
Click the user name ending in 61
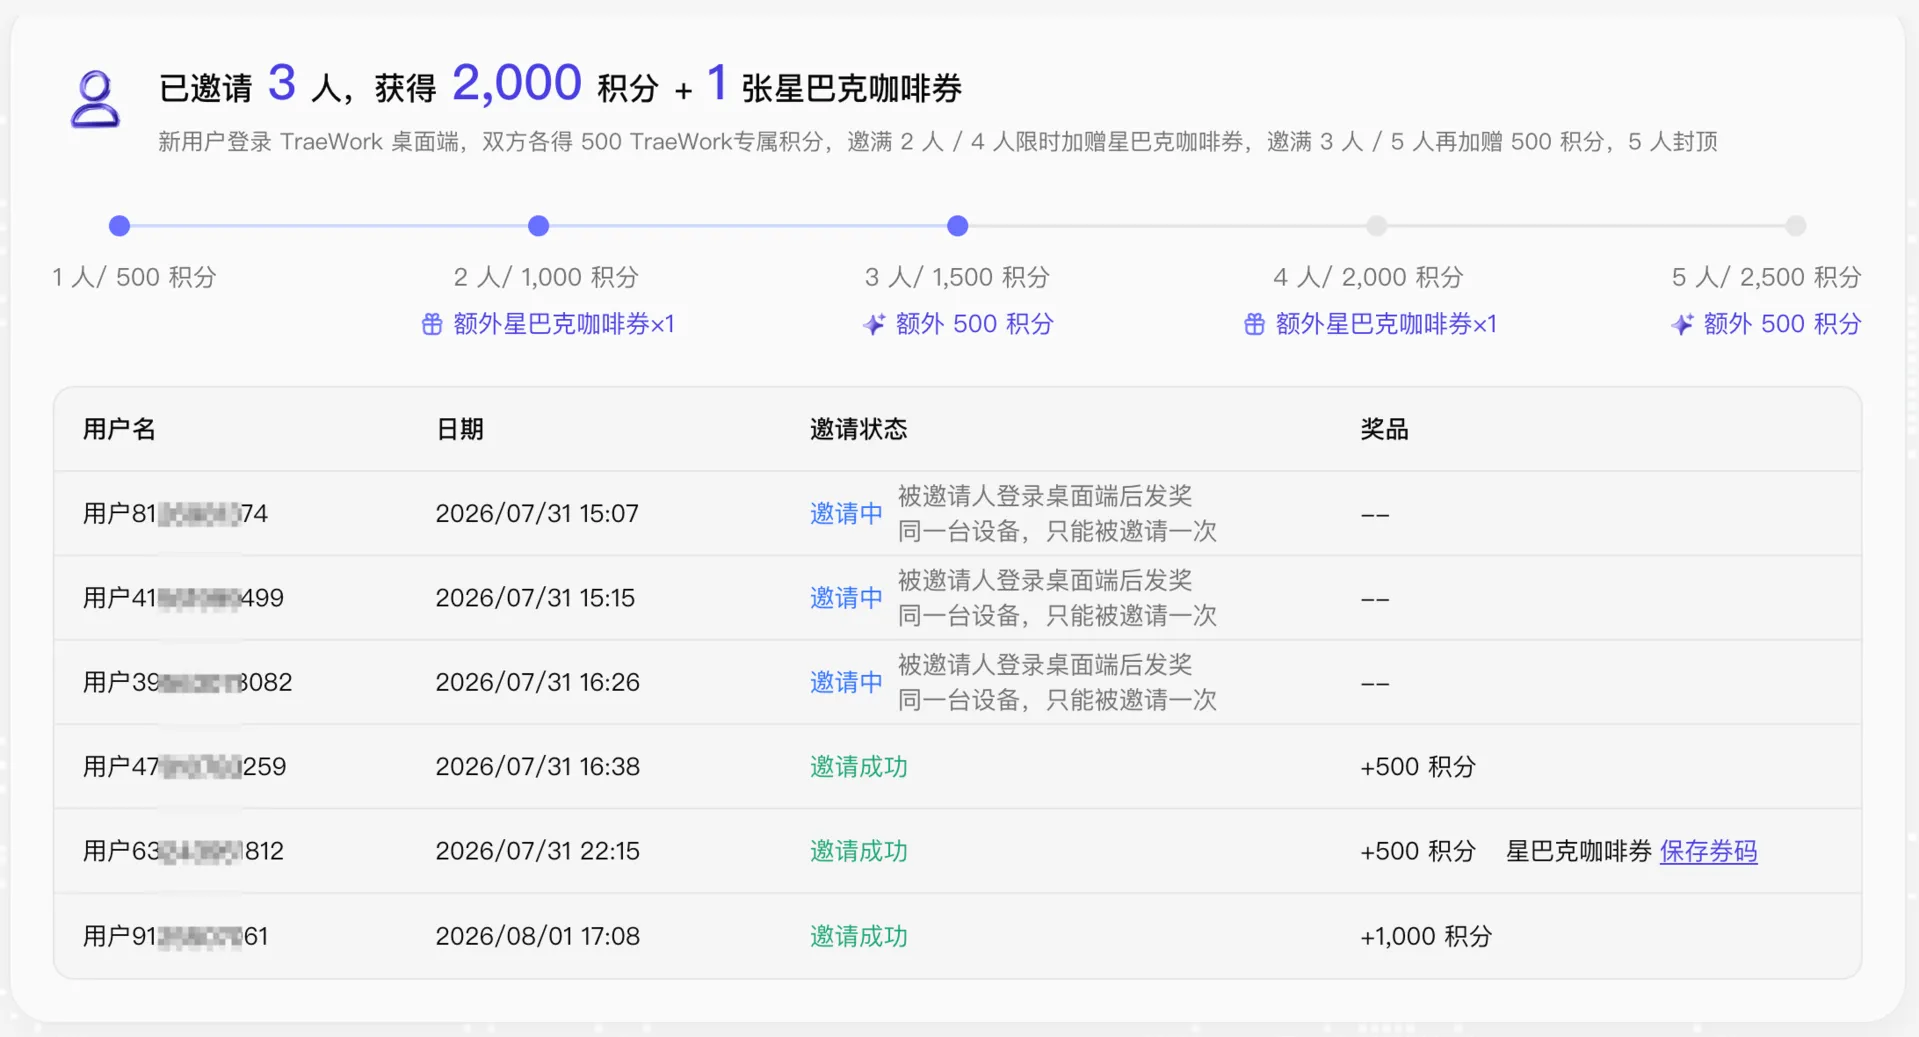(175, 936)
